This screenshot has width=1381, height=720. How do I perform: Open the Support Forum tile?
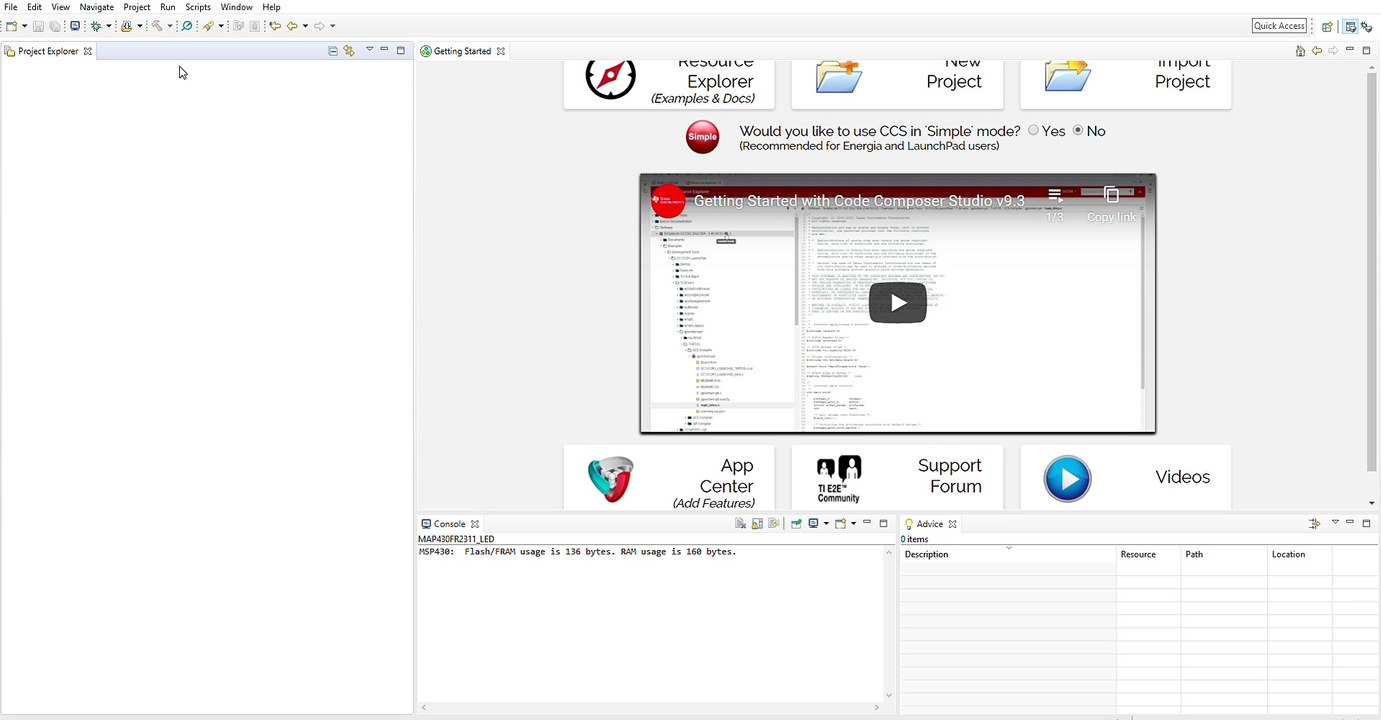click(897, 478)
